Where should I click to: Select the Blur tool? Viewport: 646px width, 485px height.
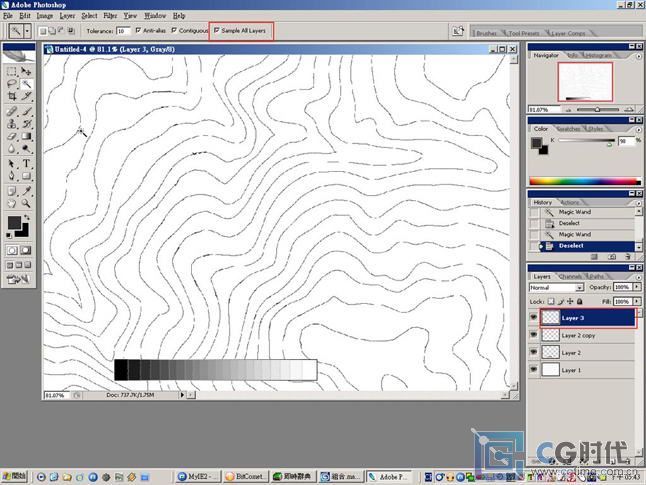pos(12,149)
